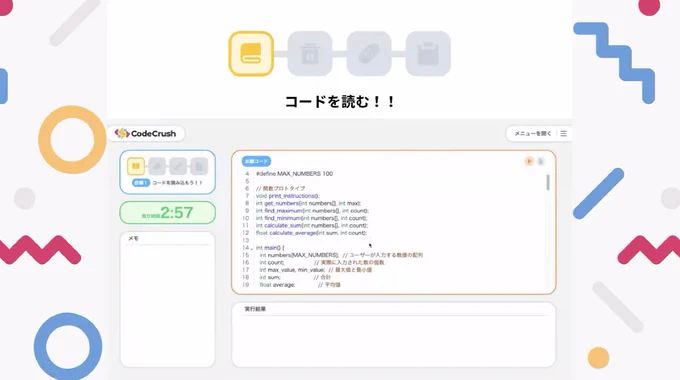Image resolution: width=680 pixels, height=380 pixels.
Task: Click the large trash can step icon
Action: pyautogui.click(x=310, y=54)
